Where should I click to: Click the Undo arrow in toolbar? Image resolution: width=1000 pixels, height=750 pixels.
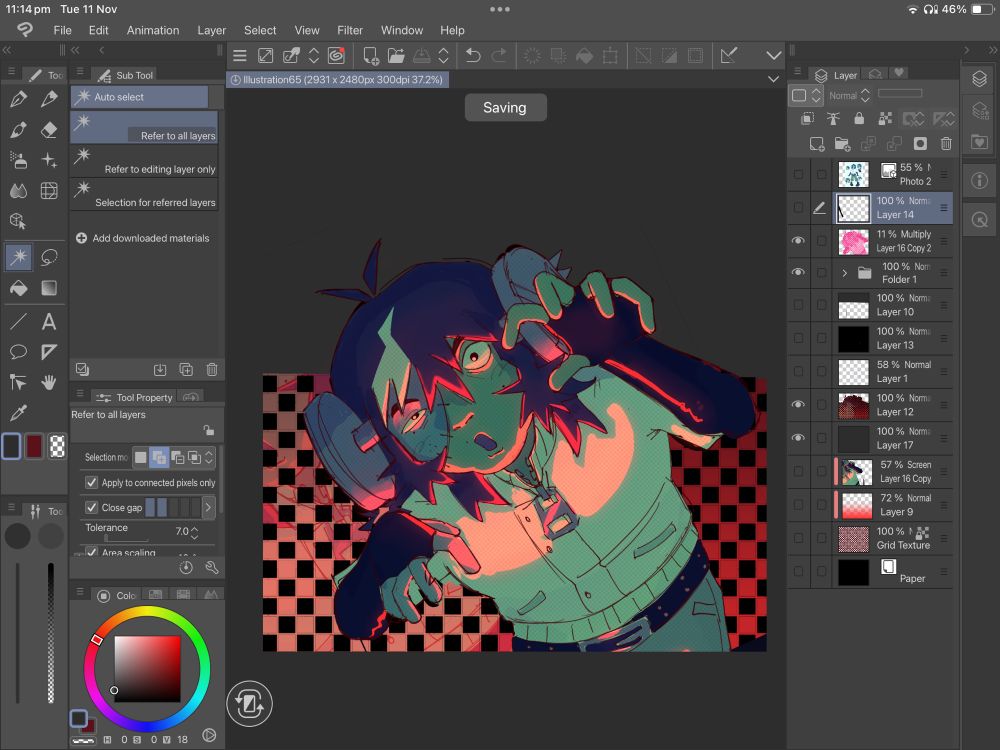(x=473, y=56)
